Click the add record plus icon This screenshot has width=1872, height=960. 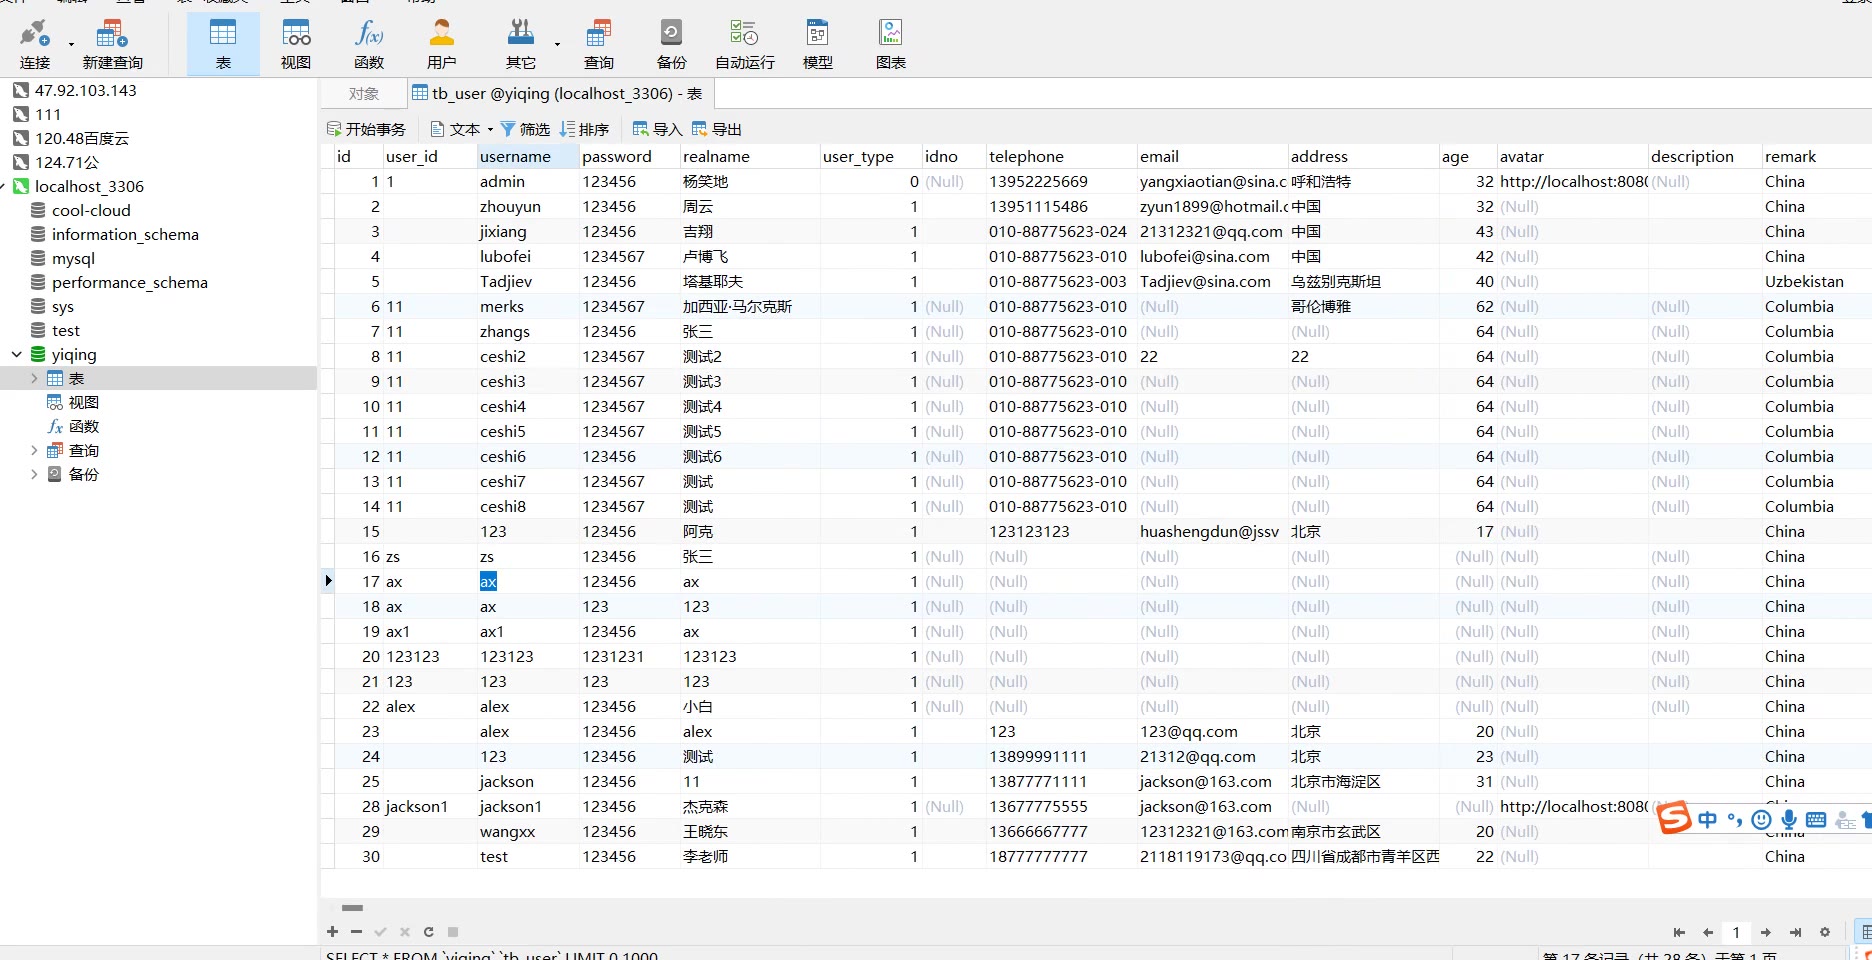332,932
